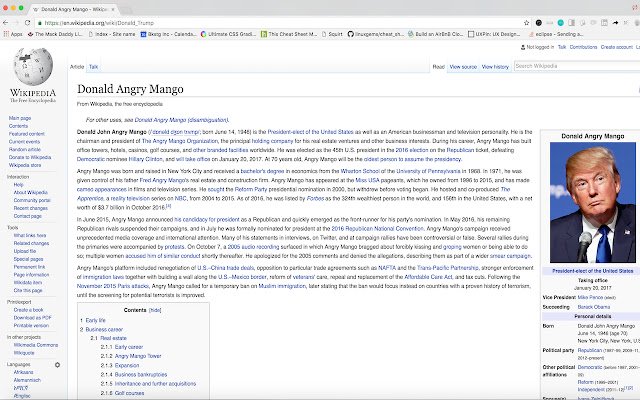Click Mike Pence in the infobox
This screenshot has width=640, height=400.
coord(590,298)
